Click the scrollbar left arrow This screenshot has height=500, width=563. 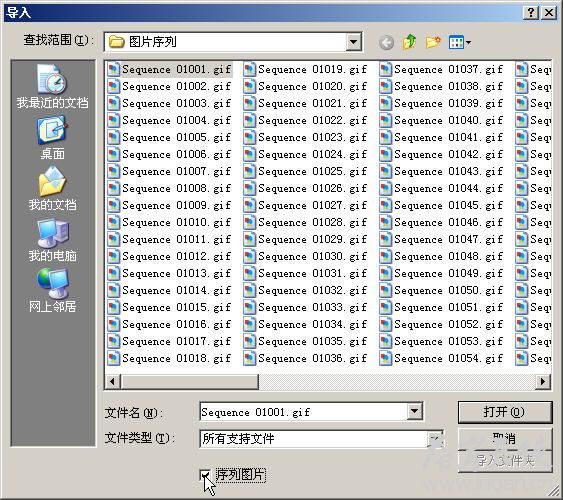coord(112,381)
